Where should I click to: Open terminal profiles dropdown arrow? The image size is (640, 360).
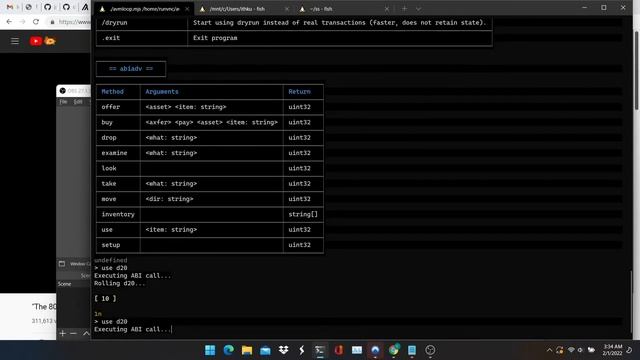pos(418,9)
